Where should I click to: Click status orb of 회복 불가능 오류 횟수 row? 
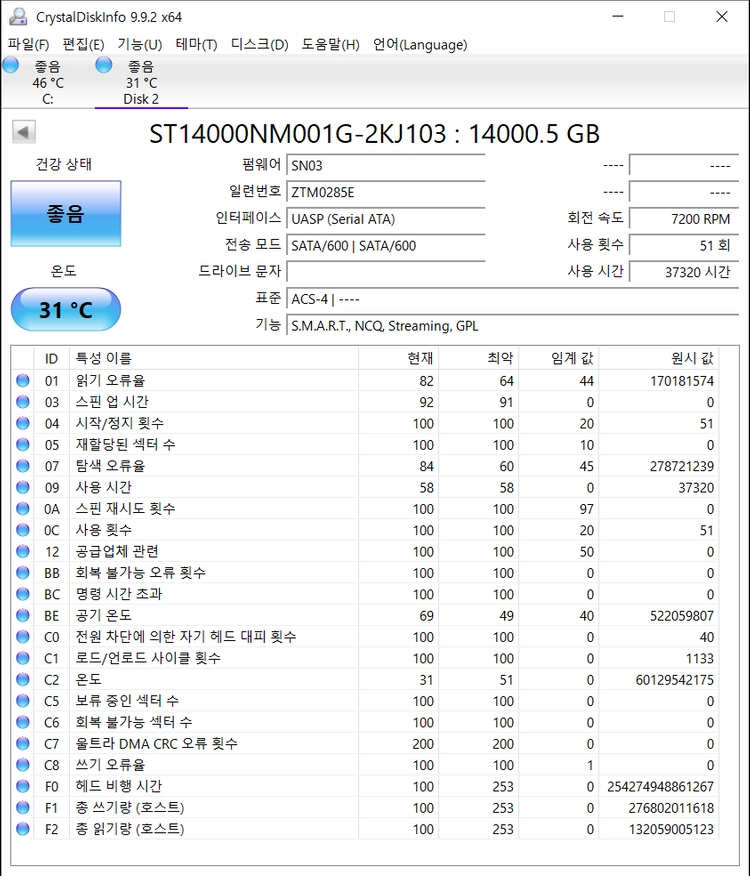(23, 573)
